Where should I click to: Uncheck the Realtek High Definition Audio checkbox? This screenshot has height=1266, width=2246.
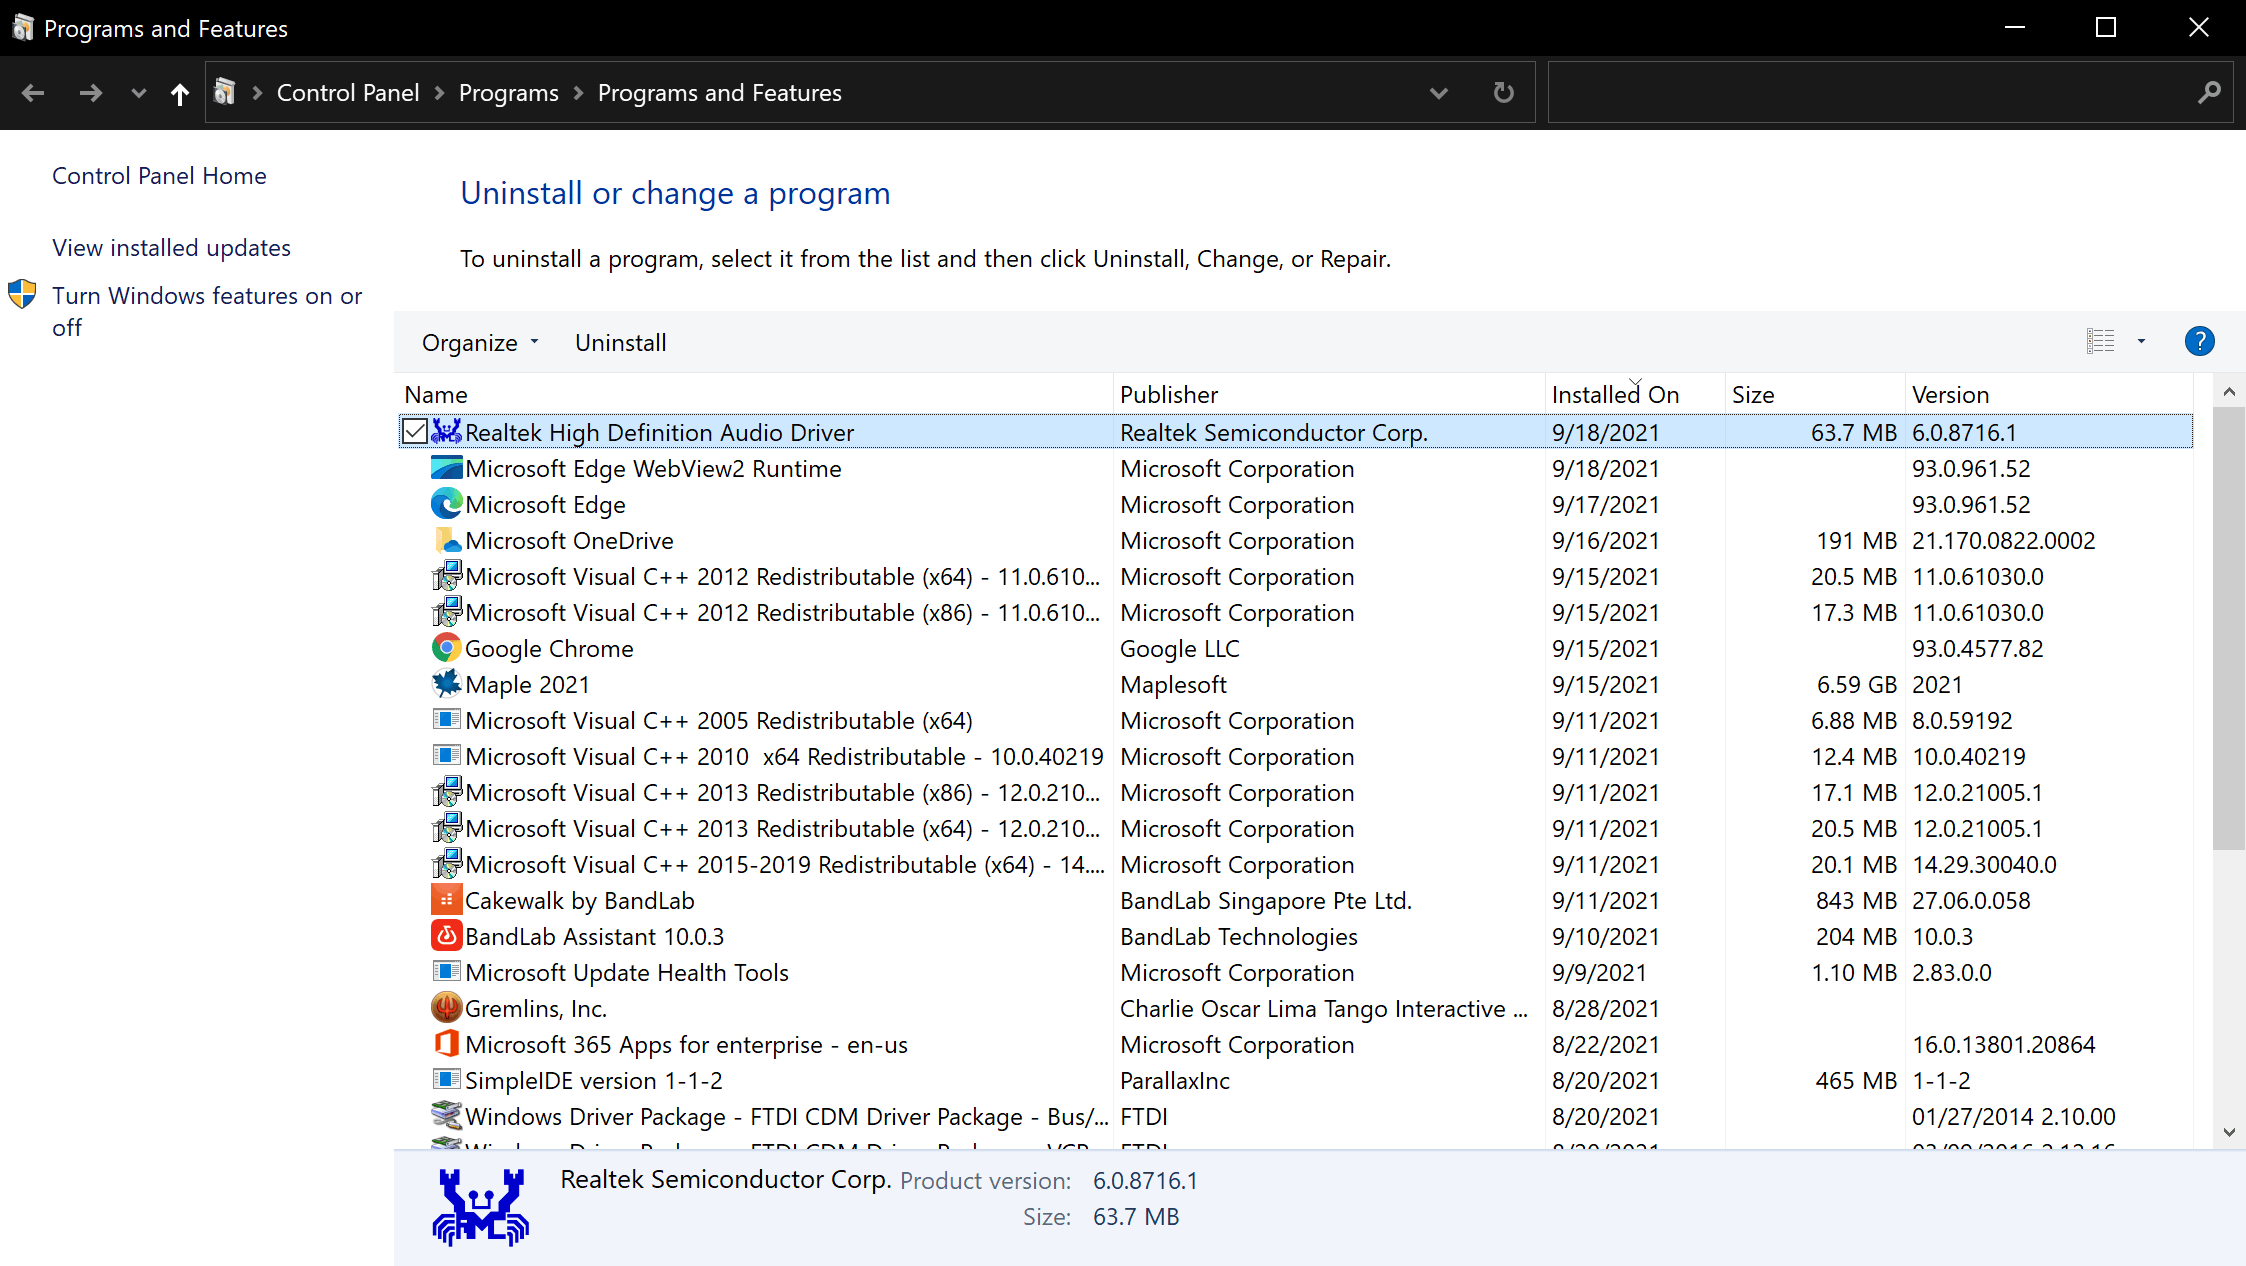[414, 432]
